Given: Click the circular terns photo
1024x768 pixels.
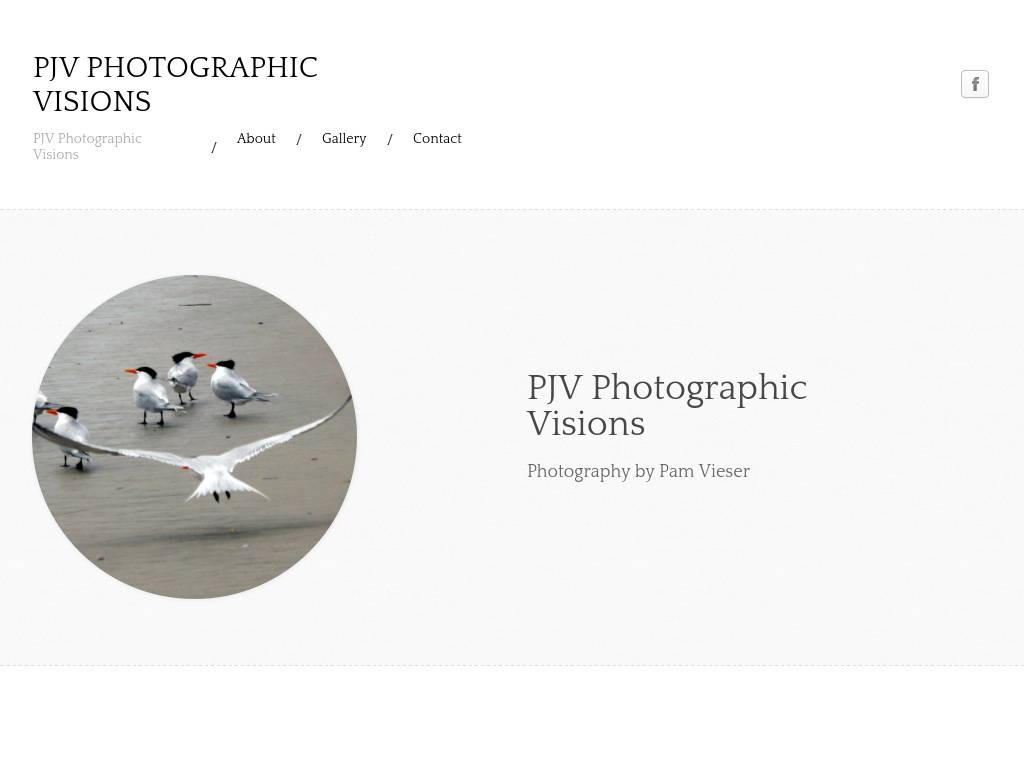Looking at the screenshot, I should click(195, 436).
